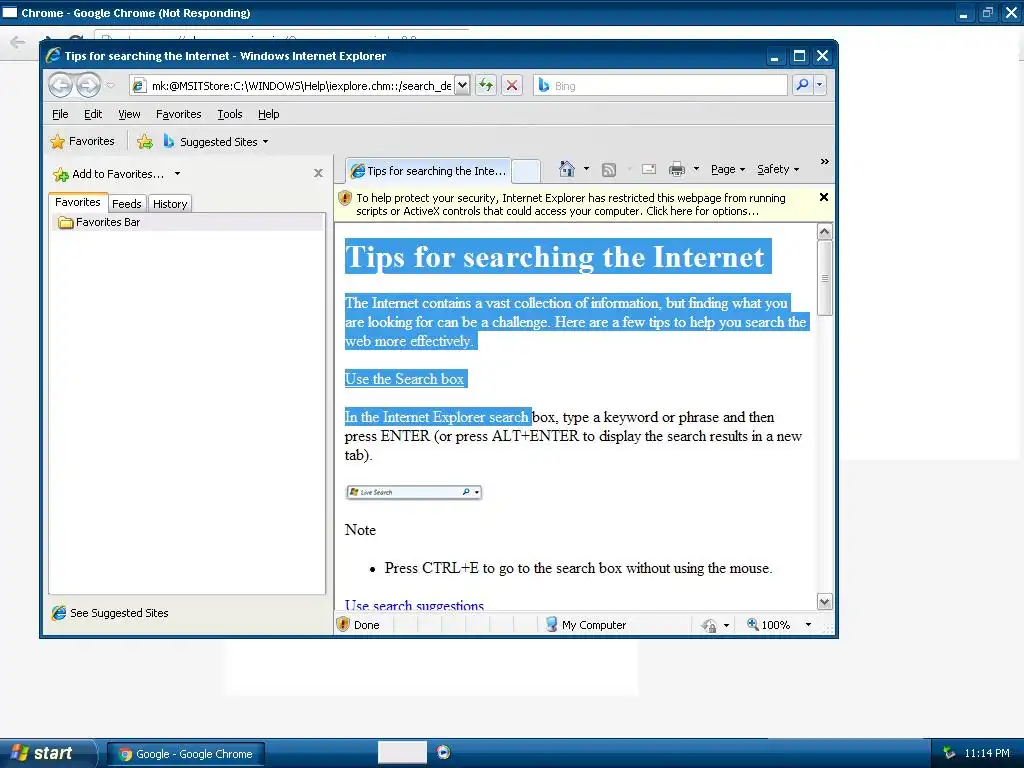Click the Stop loading icon
The height and width of the screenshot is (768, 1024).
point(512,86)
